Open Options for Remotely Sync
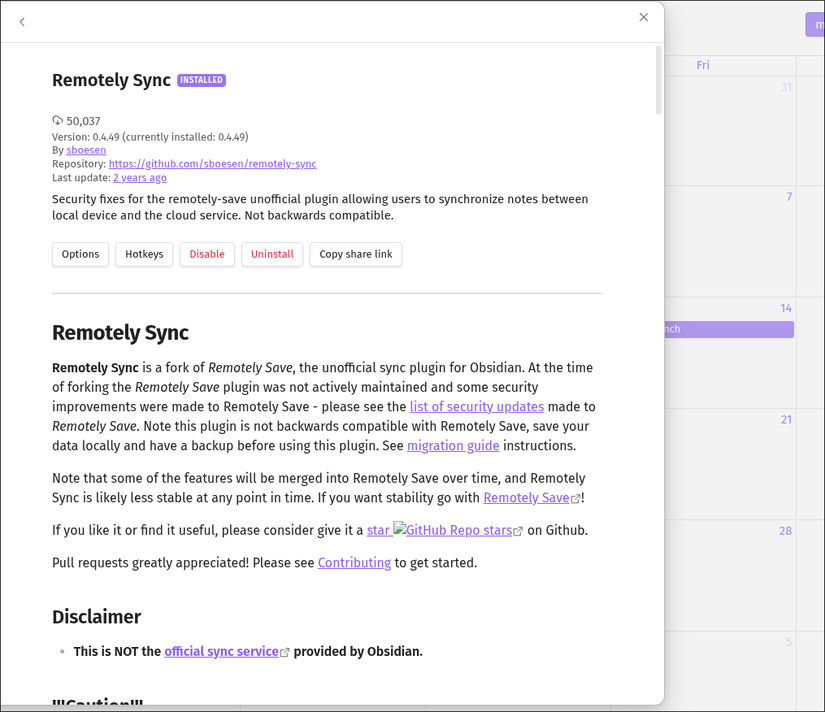Viewport: 825px width, 712px height. [x=81, y=254]
